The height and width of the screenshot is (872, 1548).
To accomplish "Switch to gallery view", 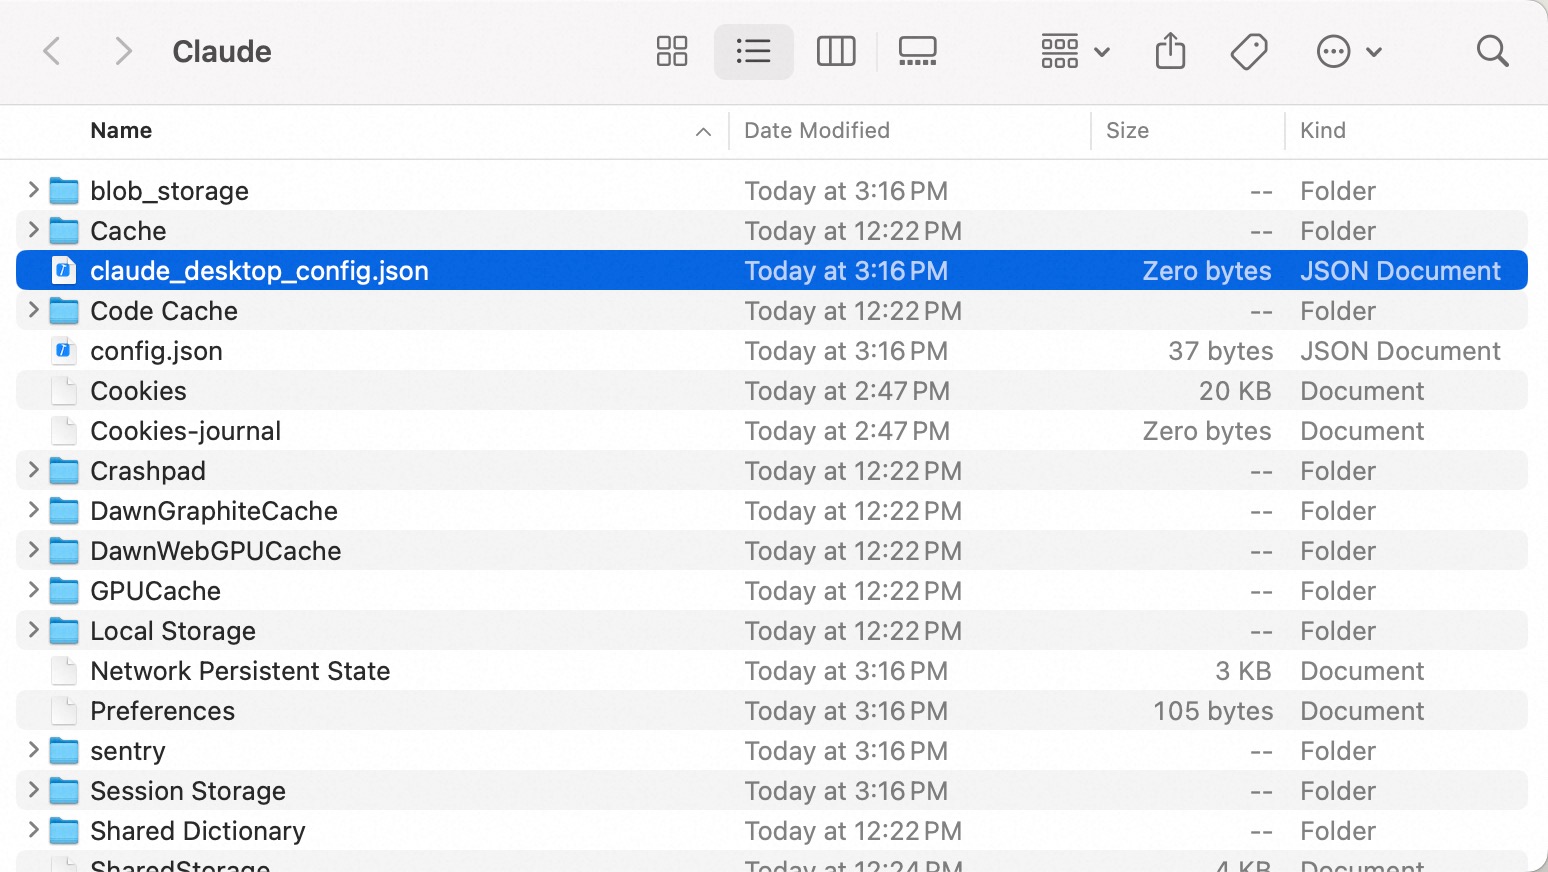I will (917, 51).
